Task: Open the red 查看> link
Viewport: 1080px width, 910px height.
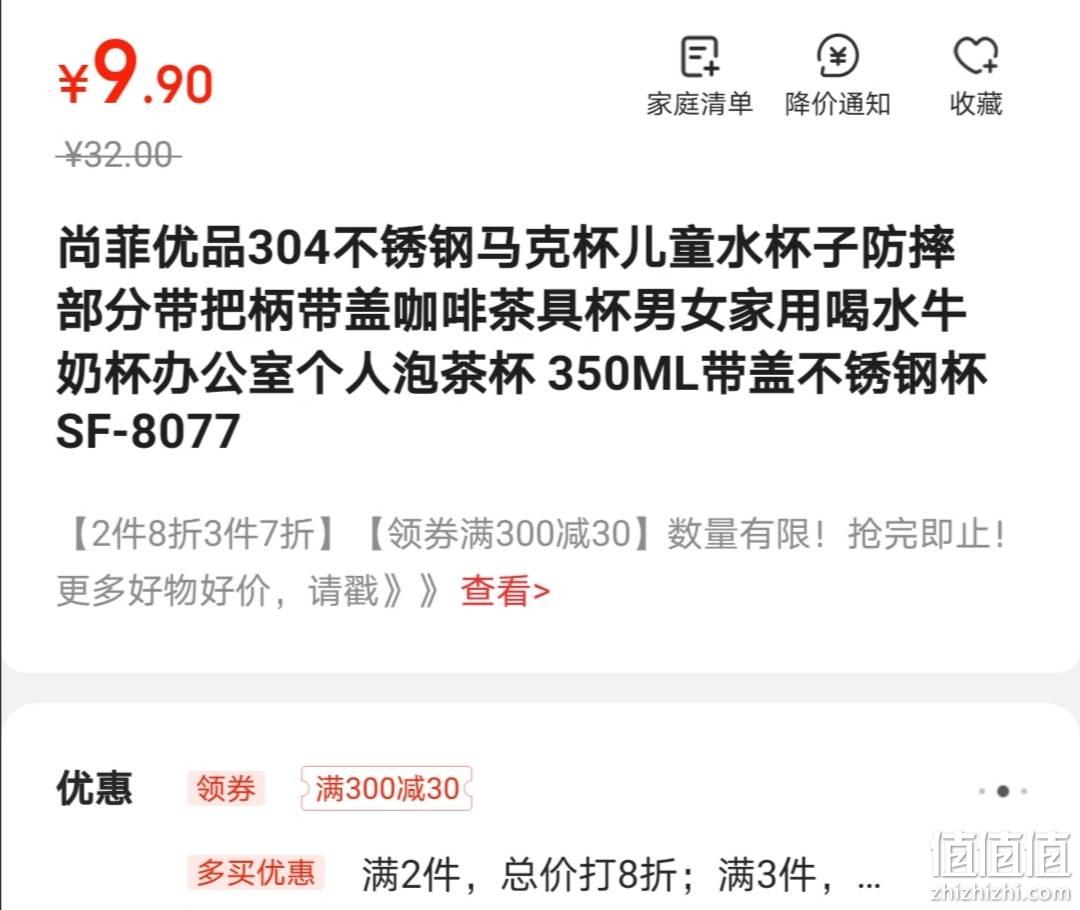Action: pos(505,591)
